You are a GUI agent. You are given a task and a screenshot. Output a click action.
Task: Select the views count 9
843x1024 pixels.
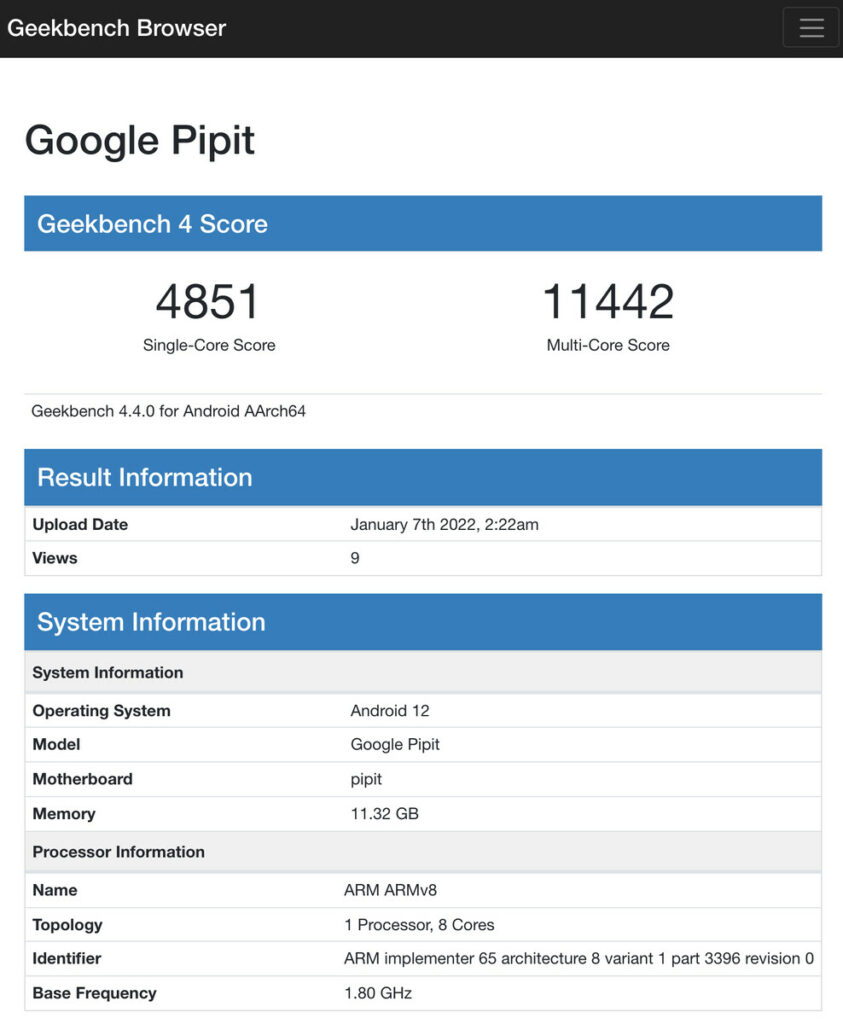point(355,558)
